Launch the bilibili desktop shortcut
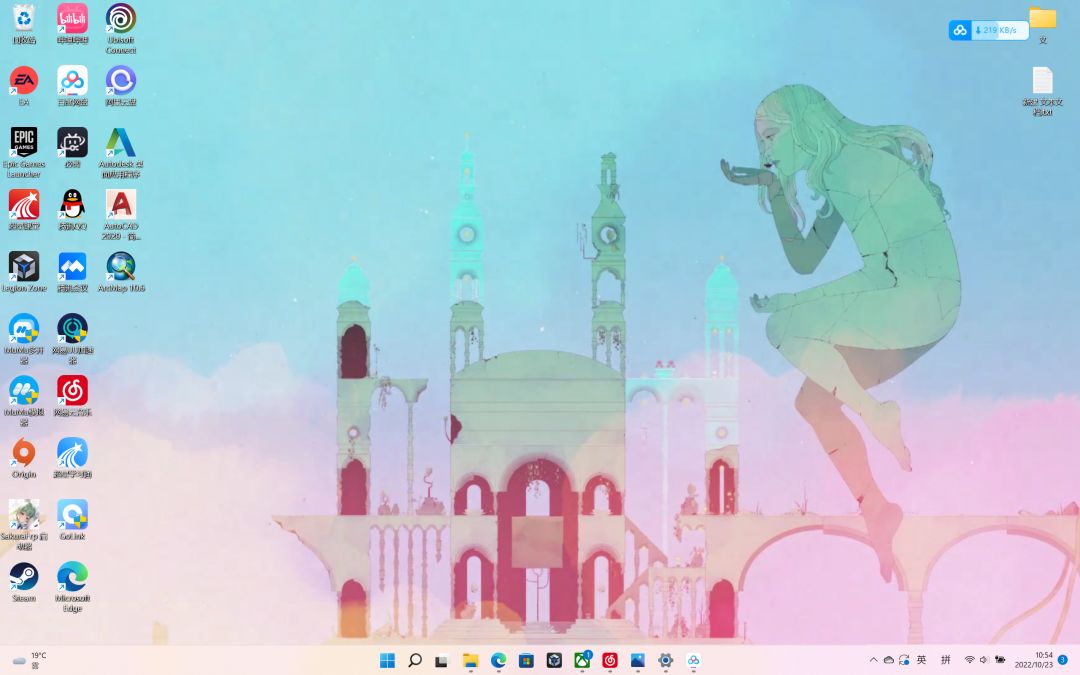The height and width of the screenshot is (675, 1080). click(72, 24)
